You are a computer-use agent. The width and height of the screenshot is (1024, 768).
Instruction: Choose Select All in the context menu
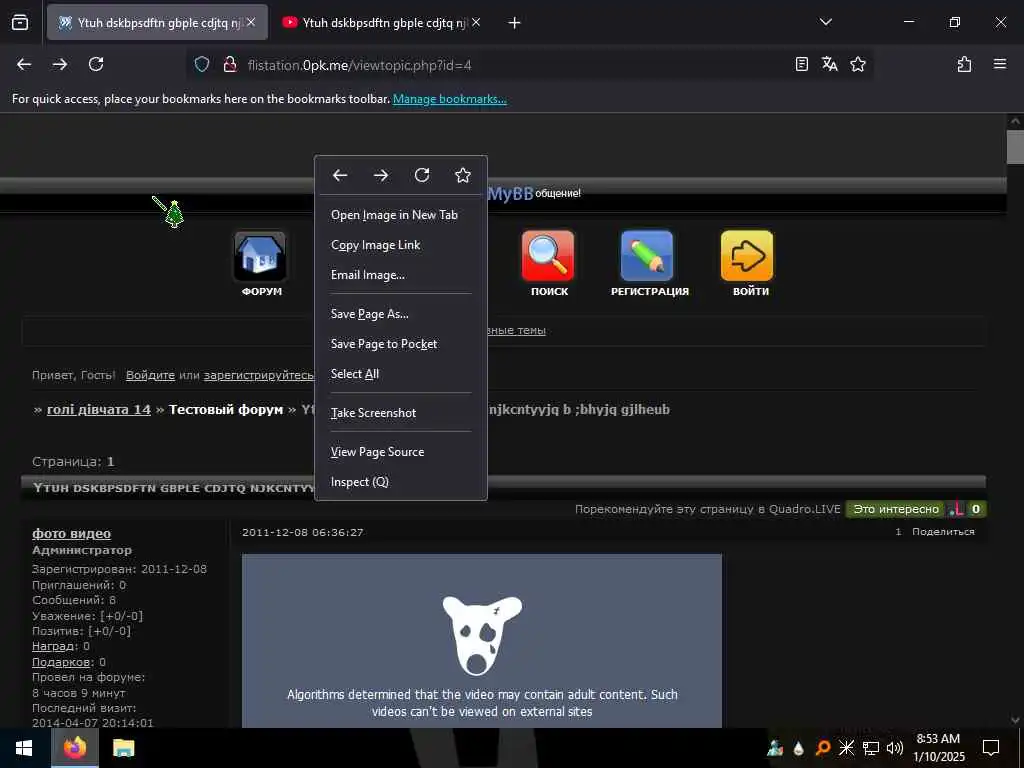point(400,374)
